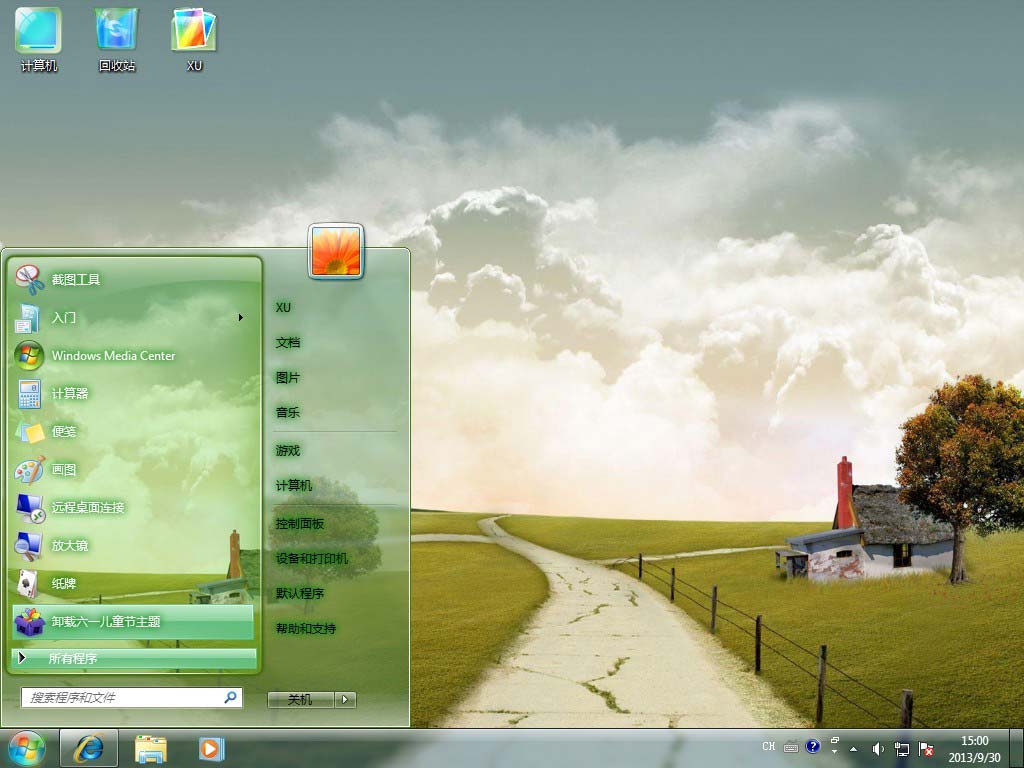Click the Internet Explorer taskbar icon

pyautogui.click(x=89, y=747)
